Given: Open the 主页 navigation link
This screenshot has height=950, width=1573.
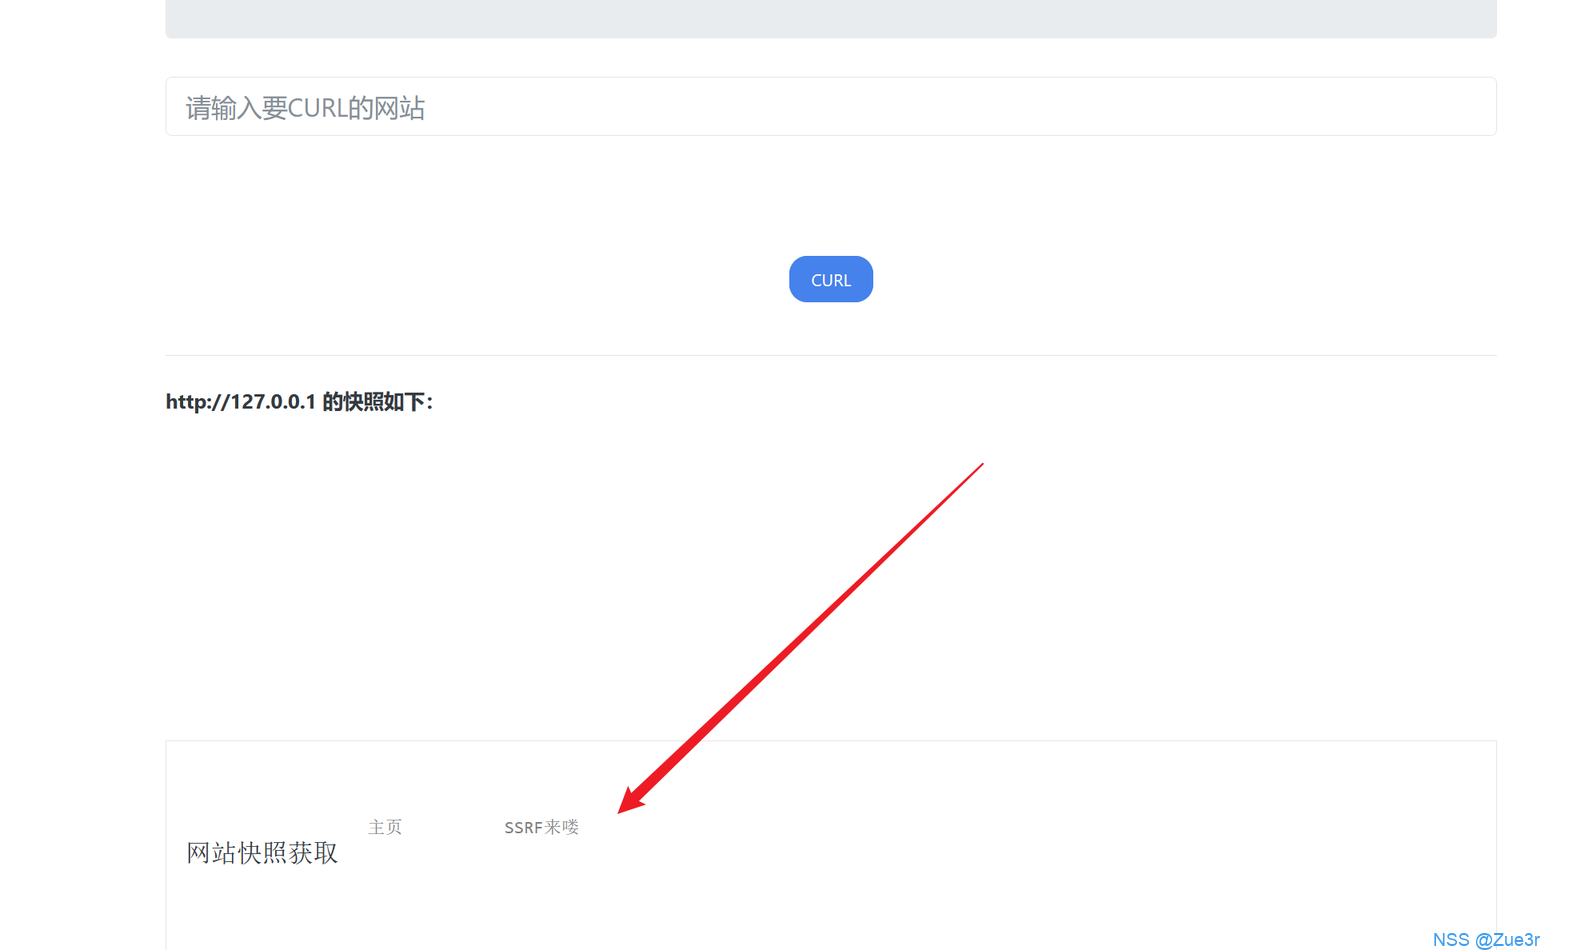Looking at the screenshot, I should [385, 827].
